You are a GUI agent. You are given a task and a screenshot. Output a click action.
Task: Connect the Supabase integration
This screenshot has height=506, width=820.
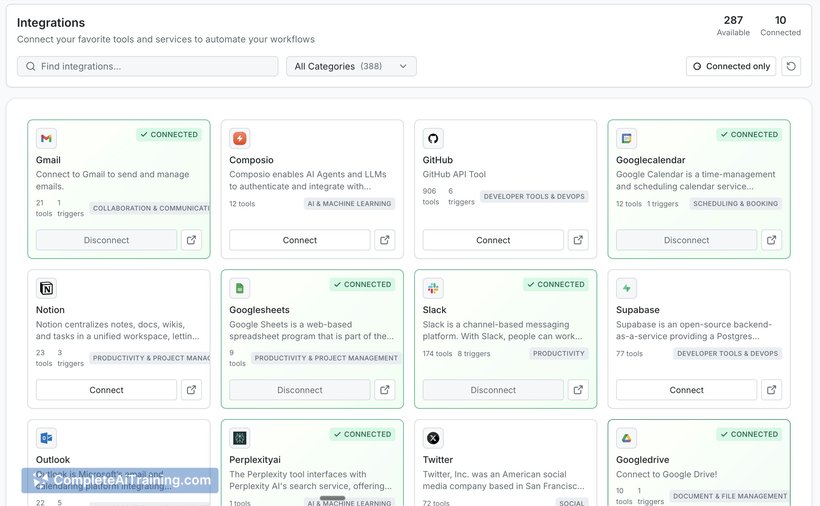click(687, 390)
